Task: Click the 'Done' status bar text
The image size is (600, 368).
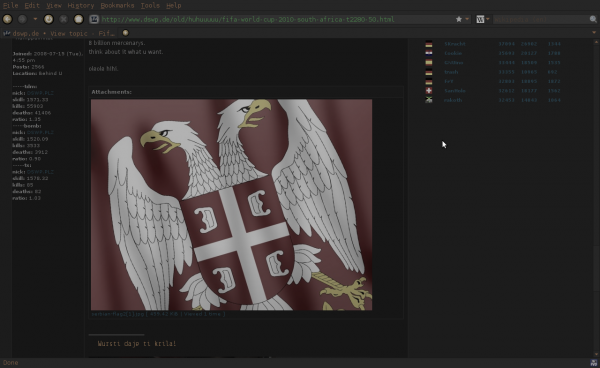Action: [10, 363]
